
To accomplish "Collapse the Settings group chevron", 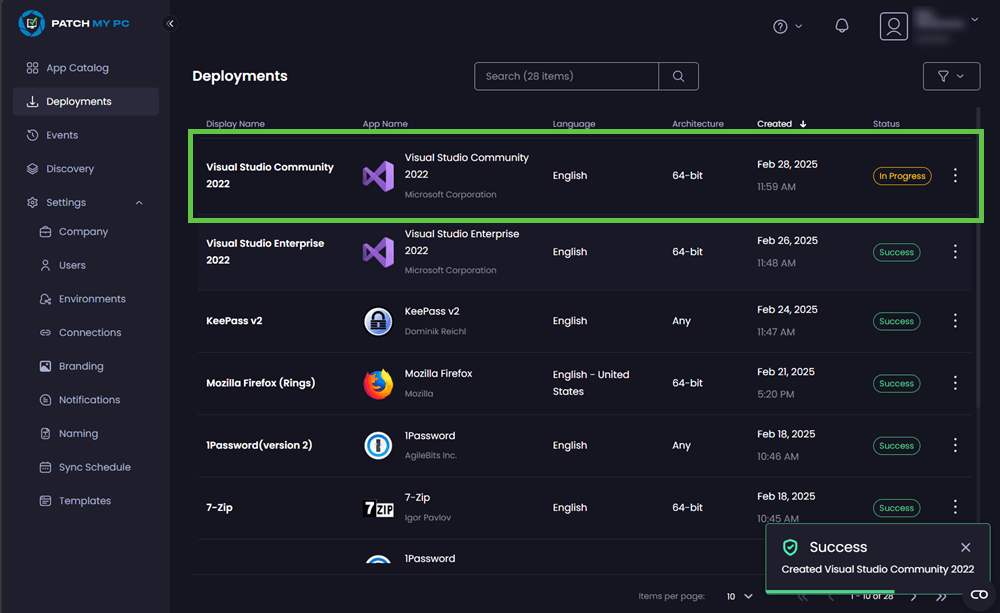I will coord(139,203).
